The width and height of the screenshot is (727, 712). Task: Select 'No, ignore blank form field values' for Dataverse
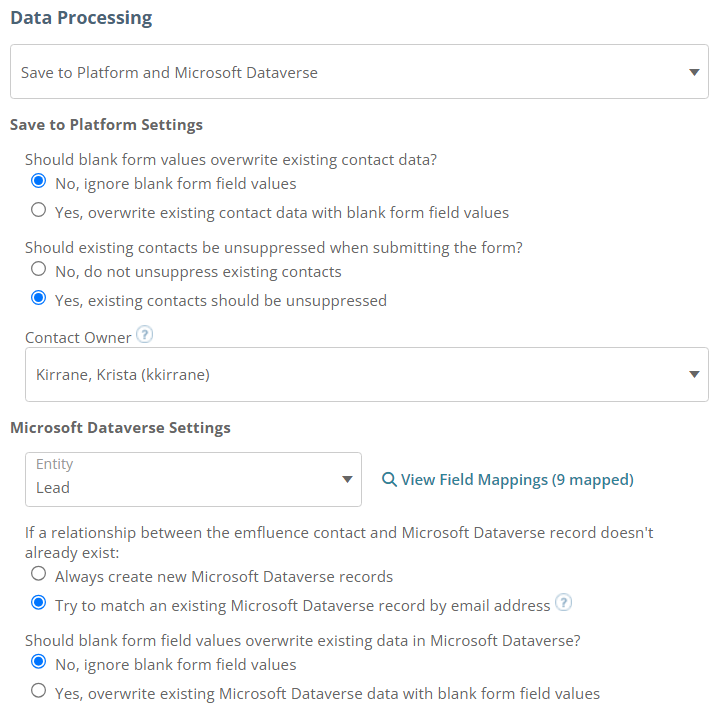(x=38, y=662)
